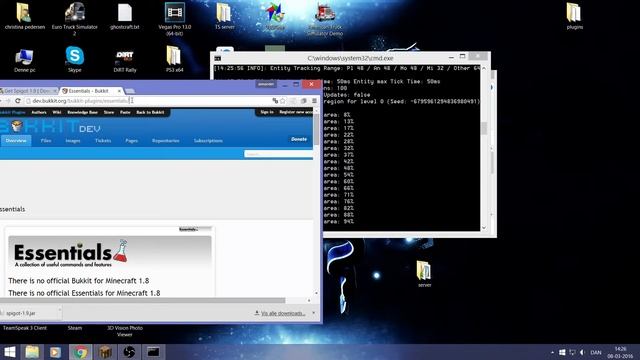Click Sign in on Bukkit page
This screenshot has width=640, height=360.
coord(267,112)
